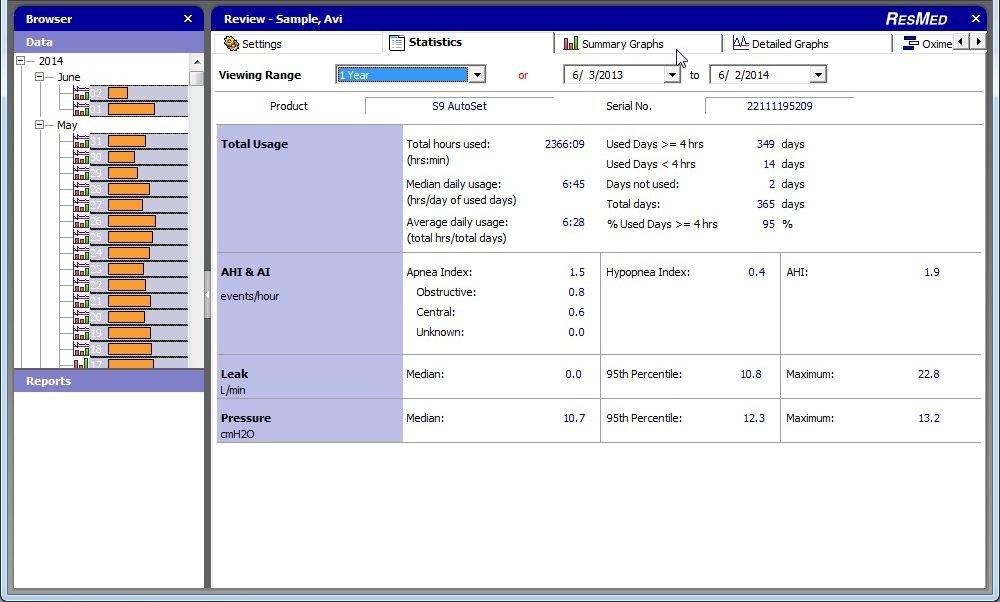The height and width of the screenshot is (602, 1000).
Task: Open the Reports section header
Action: click(x=109, y=381)
